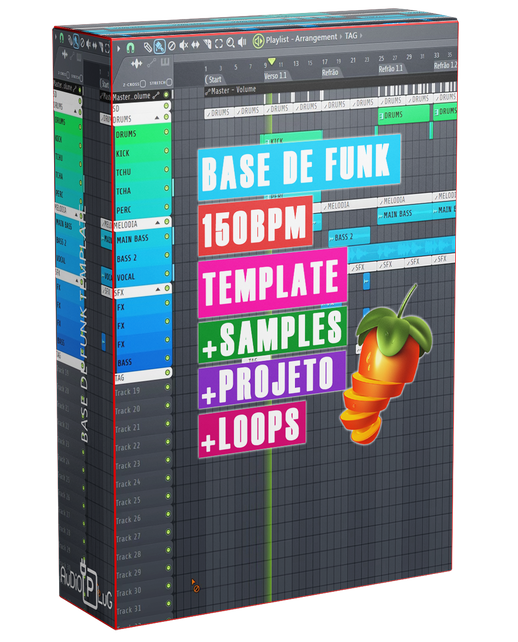Toggle the magnet snap icon
This screenshot has height=642, width=518.
tap(130, 48)
